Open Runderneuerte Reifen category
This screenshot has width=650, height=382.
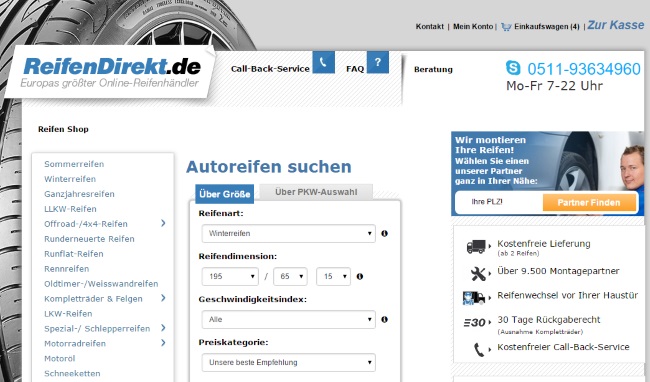pos(89,239)
